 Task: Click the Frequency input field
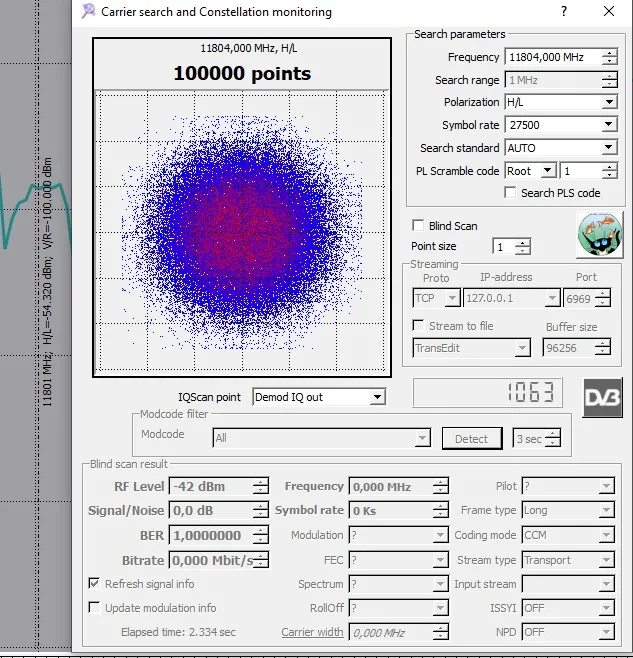pyautogui.click(x=551, y=57)
